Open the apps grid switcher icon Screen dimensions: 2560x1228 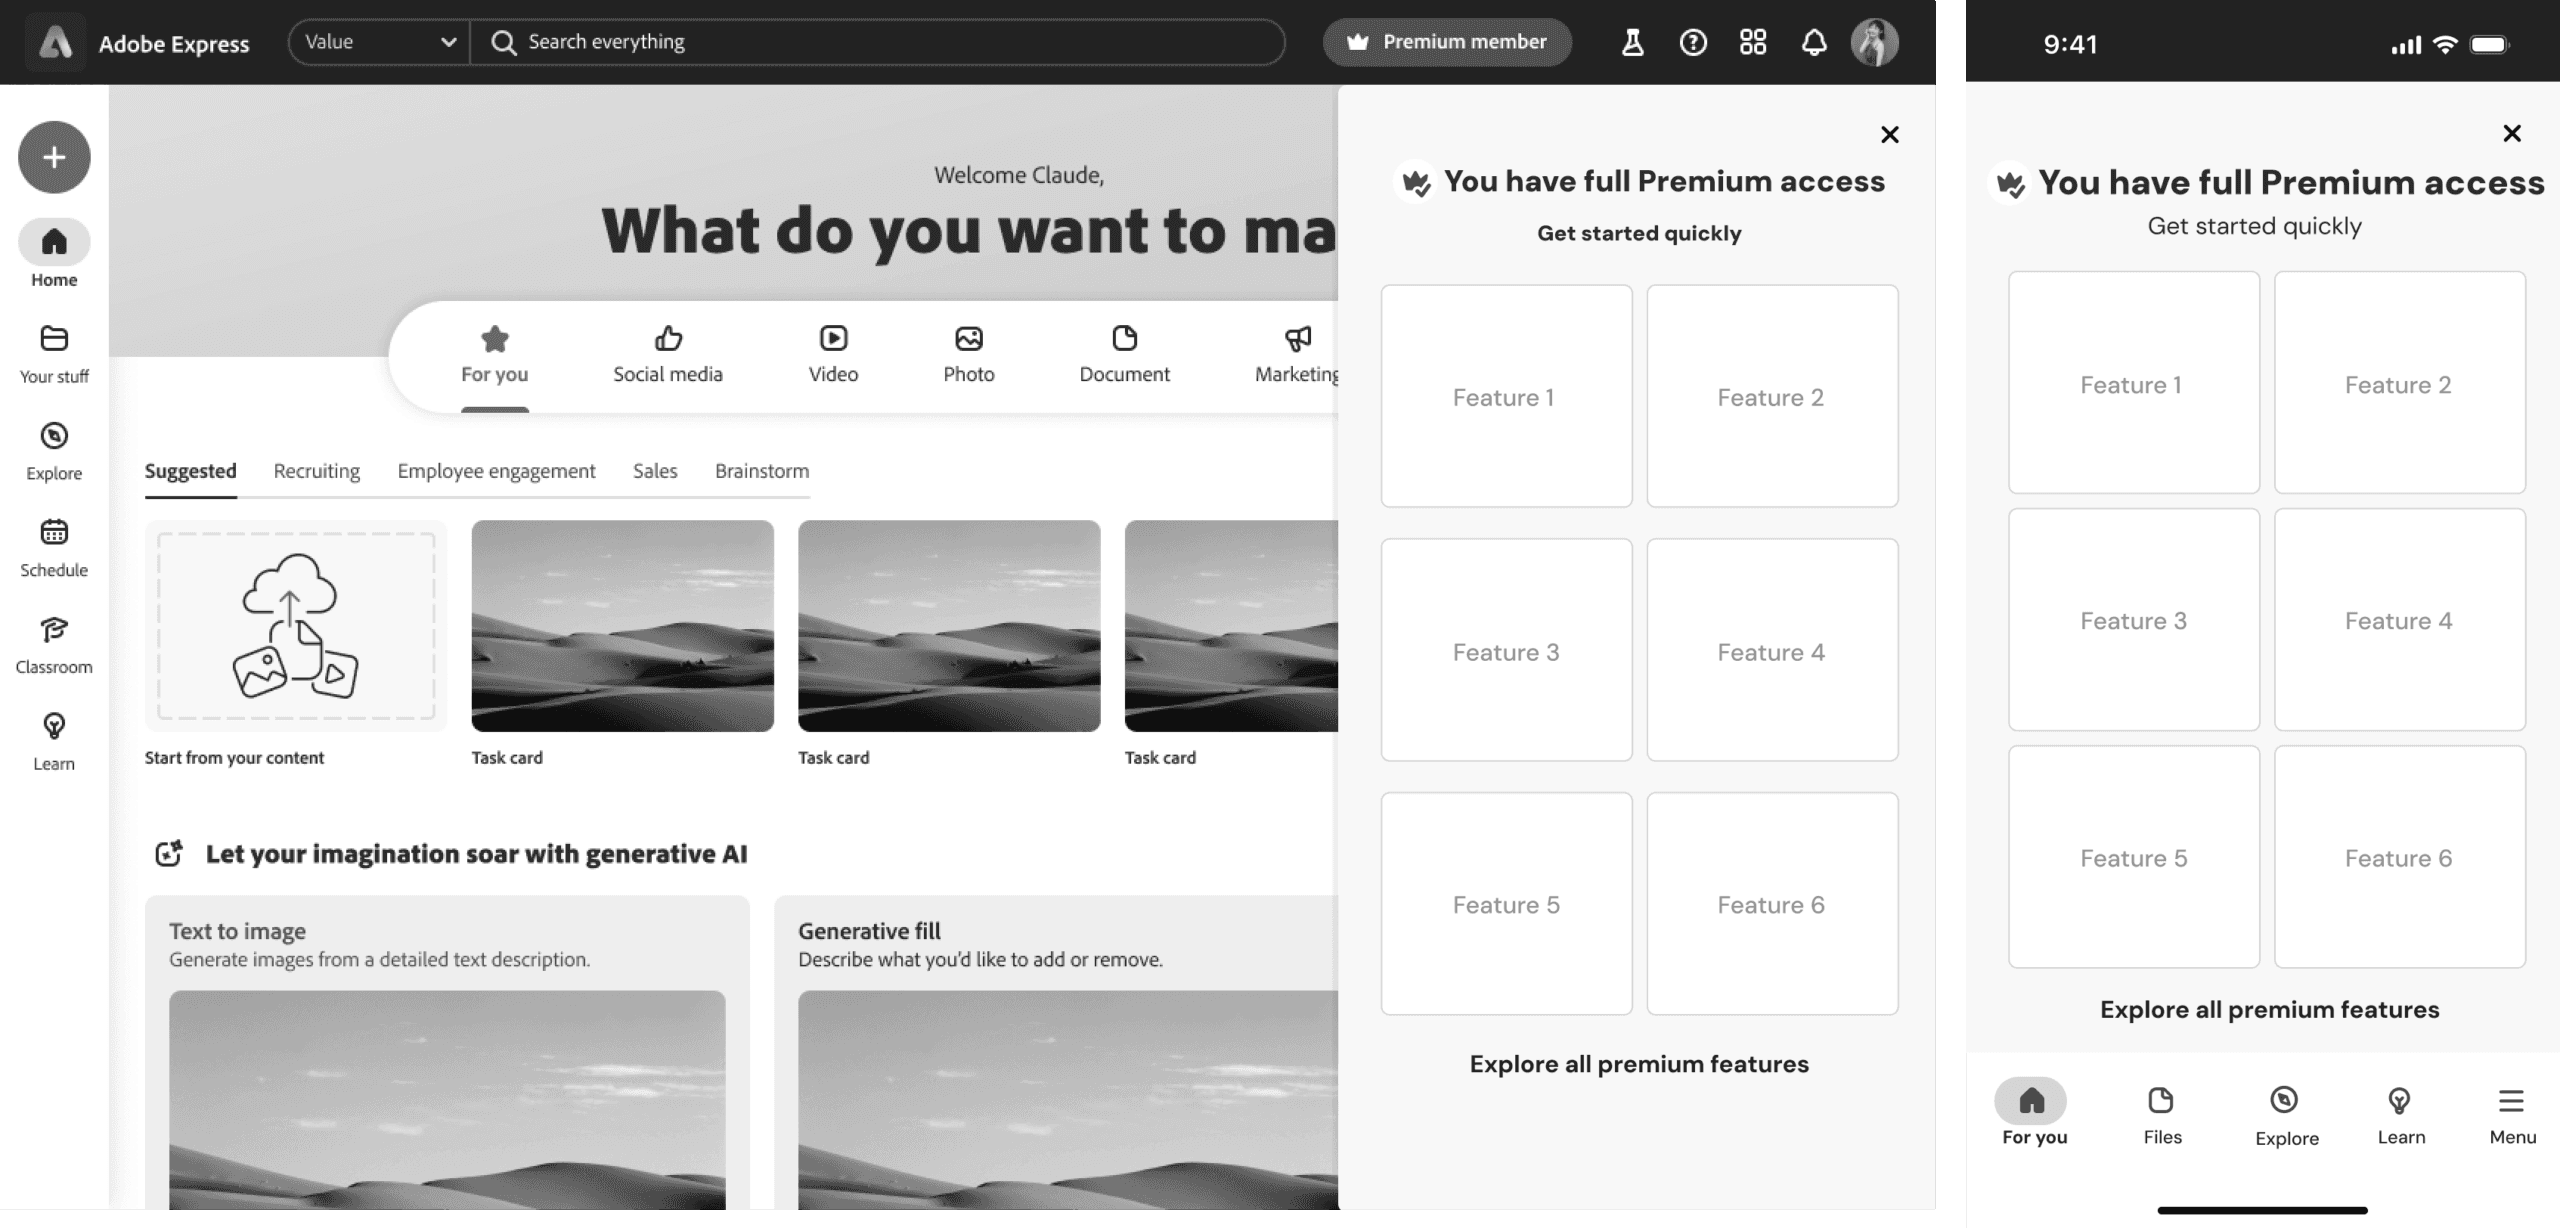1753,42
